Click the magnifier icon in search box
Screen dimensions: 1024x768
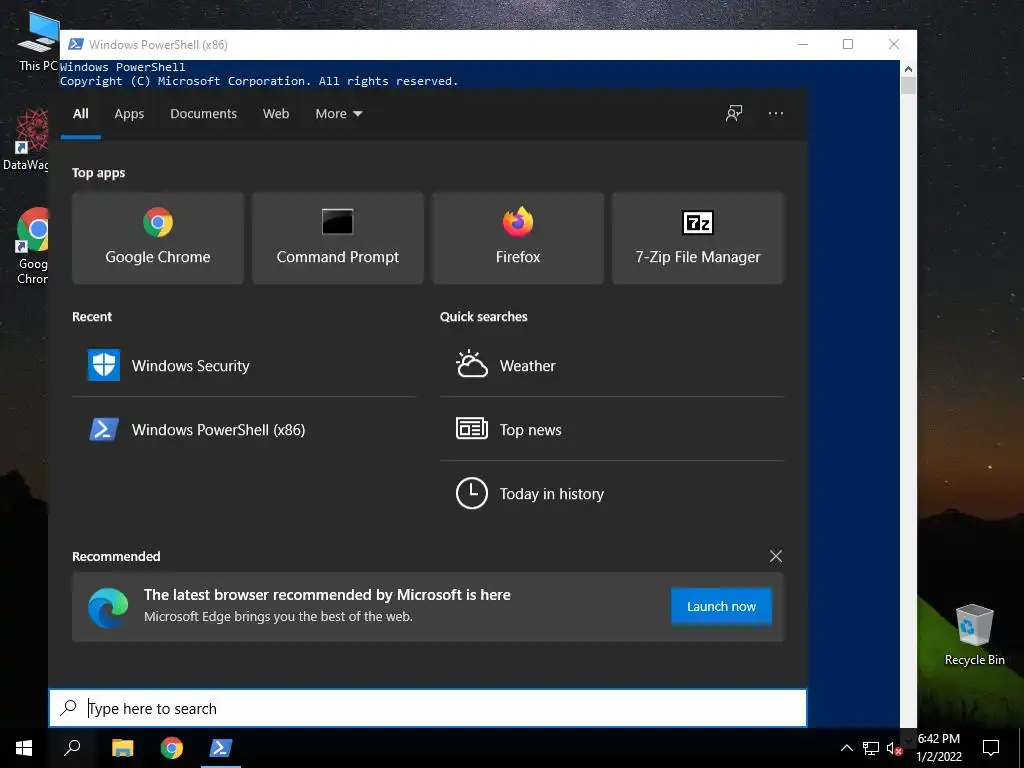[69, 708]
